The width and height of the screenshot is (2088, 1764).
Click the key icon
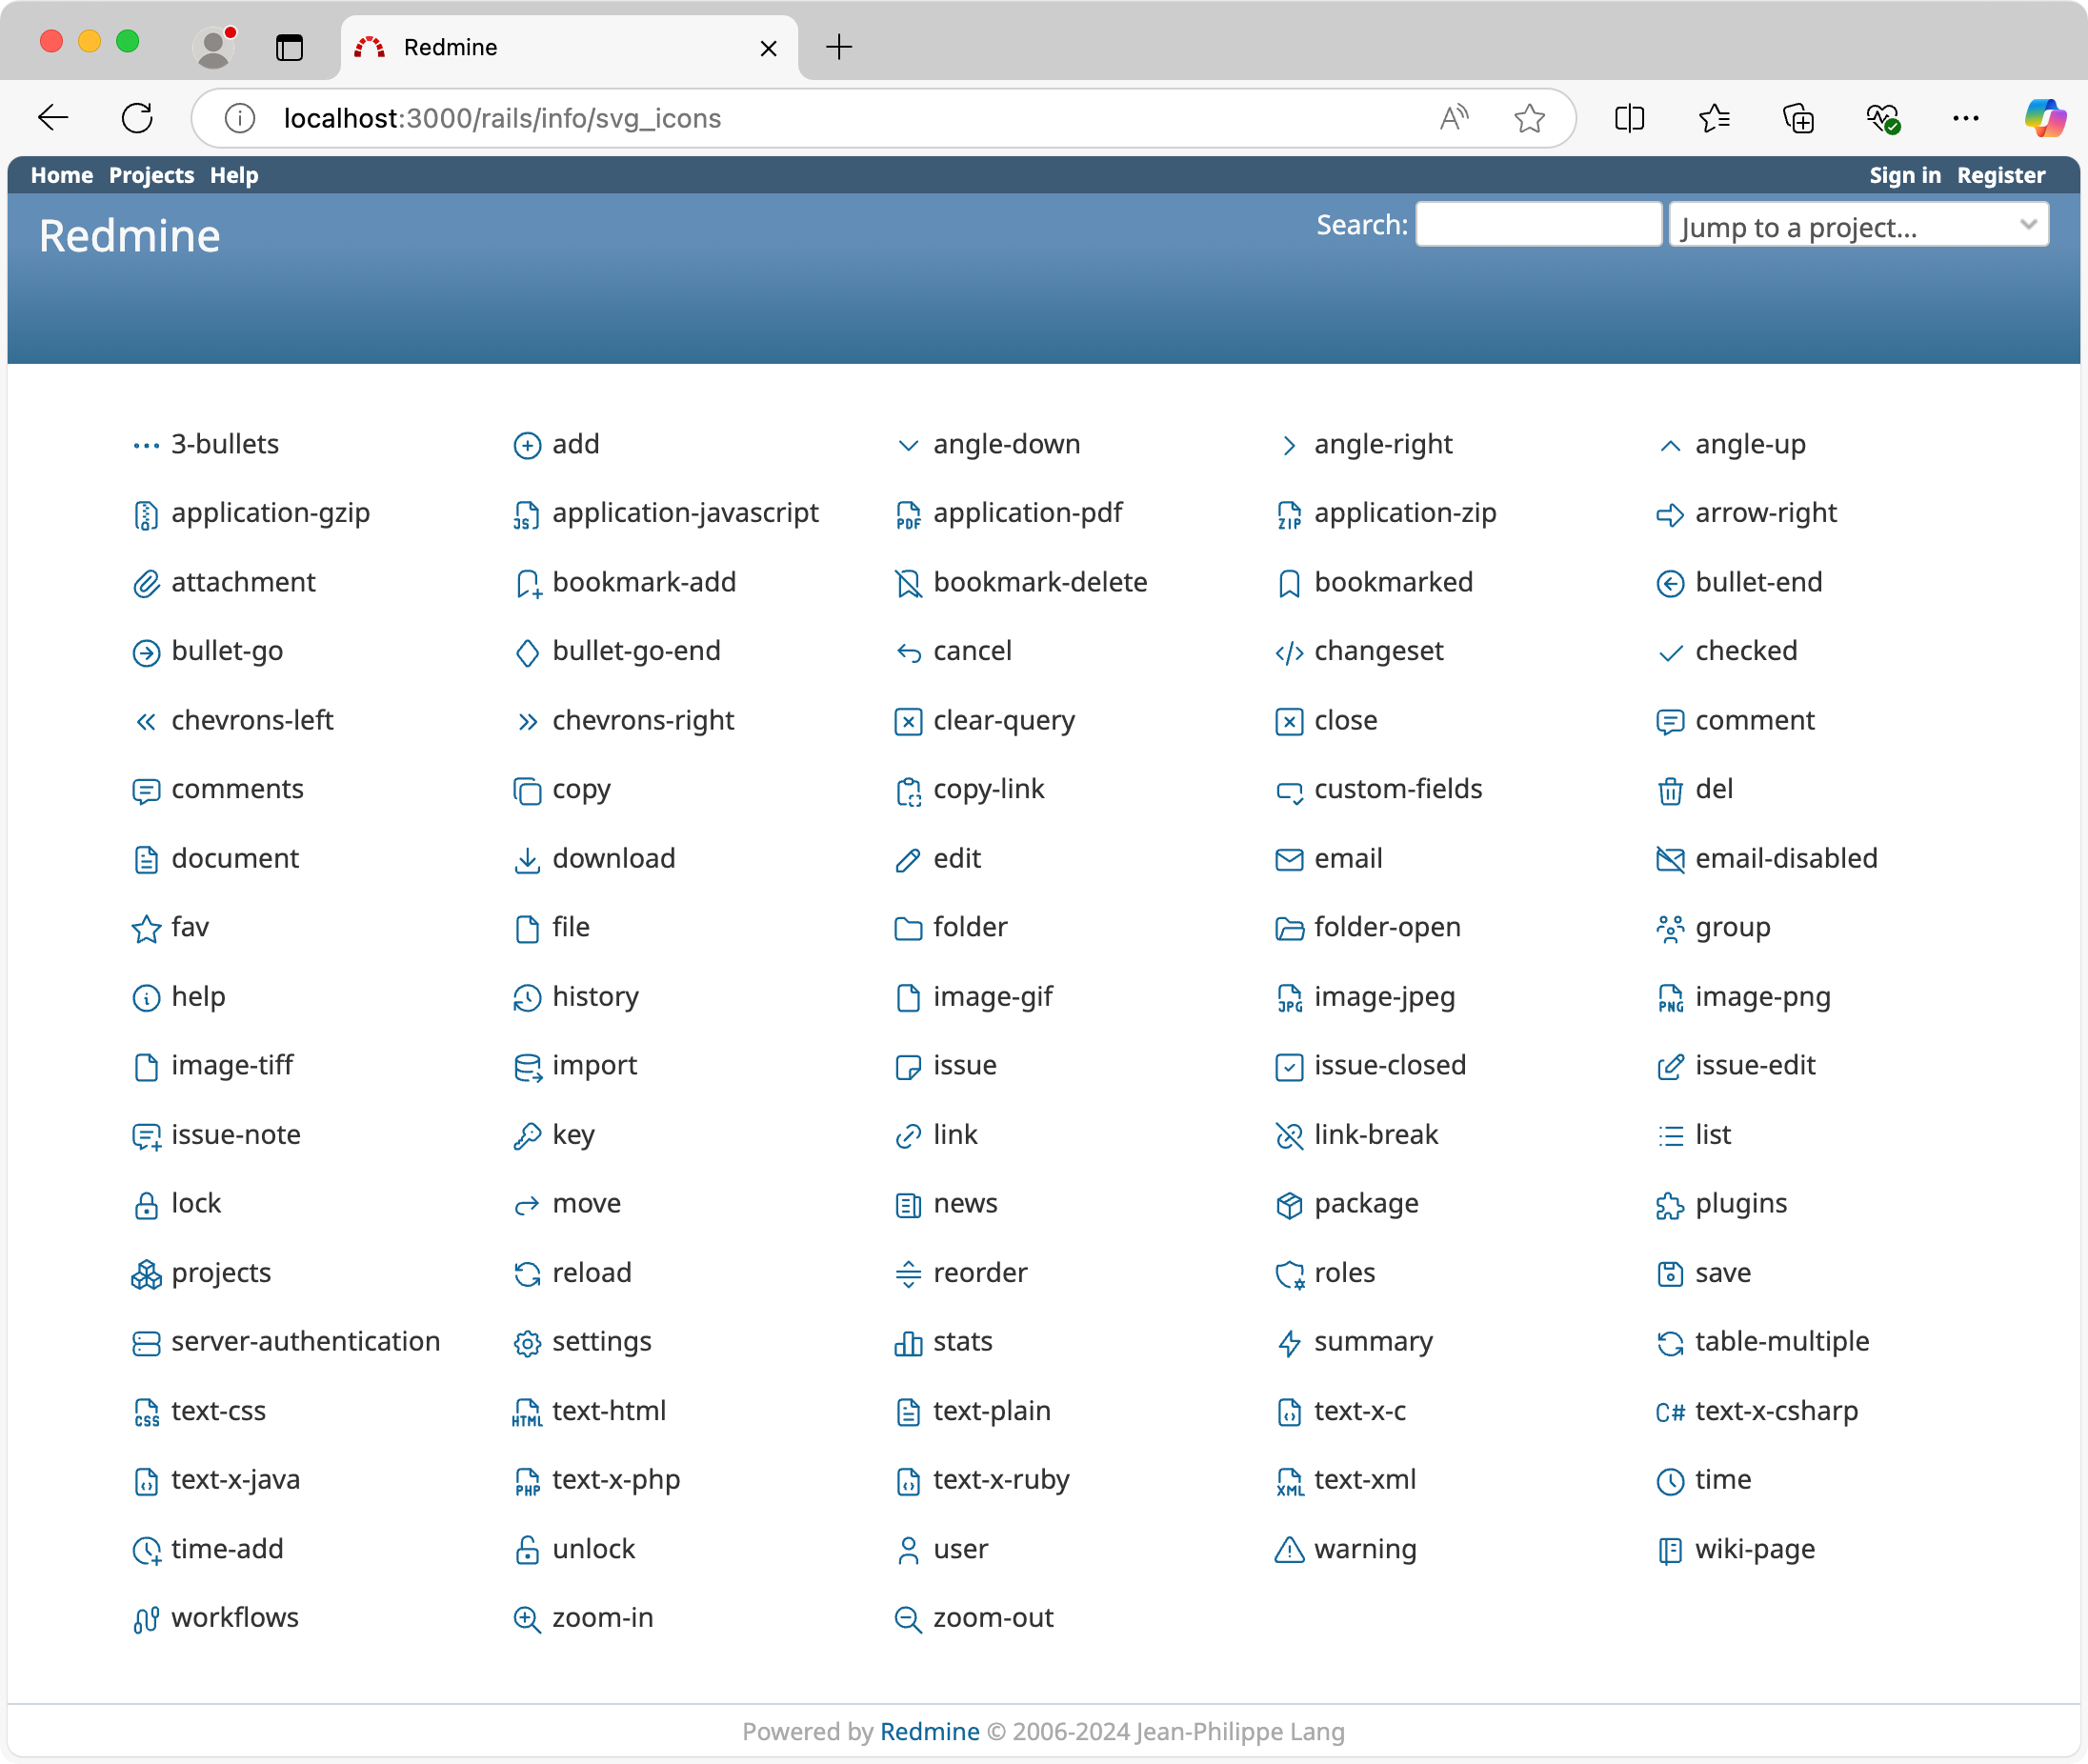(527, 1136)
